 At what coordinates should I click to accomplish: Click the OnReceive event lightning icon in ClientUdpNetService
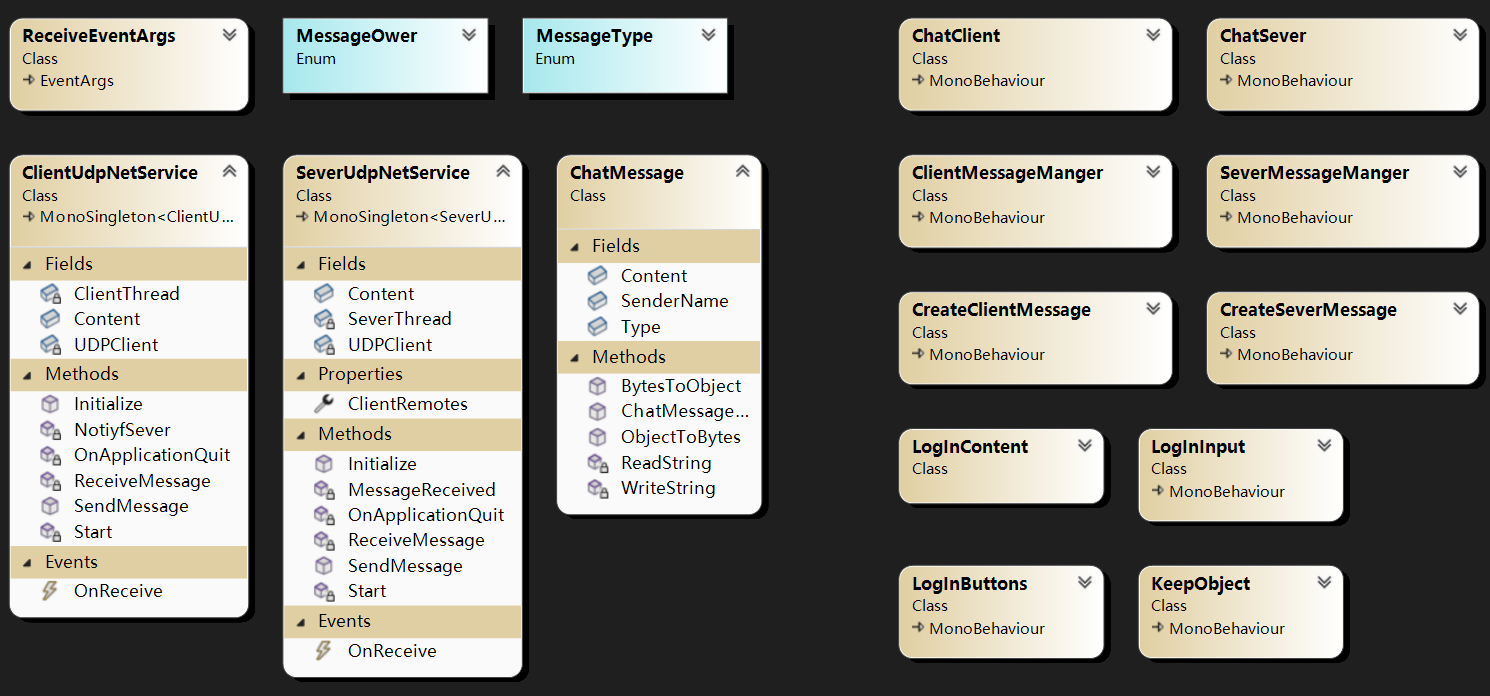50,591
